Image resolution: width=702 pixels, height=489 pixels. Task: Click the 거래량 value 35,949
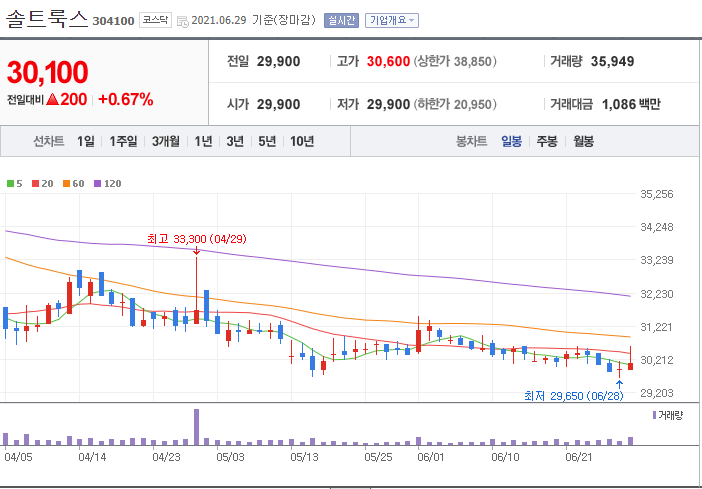click(612, 61)
